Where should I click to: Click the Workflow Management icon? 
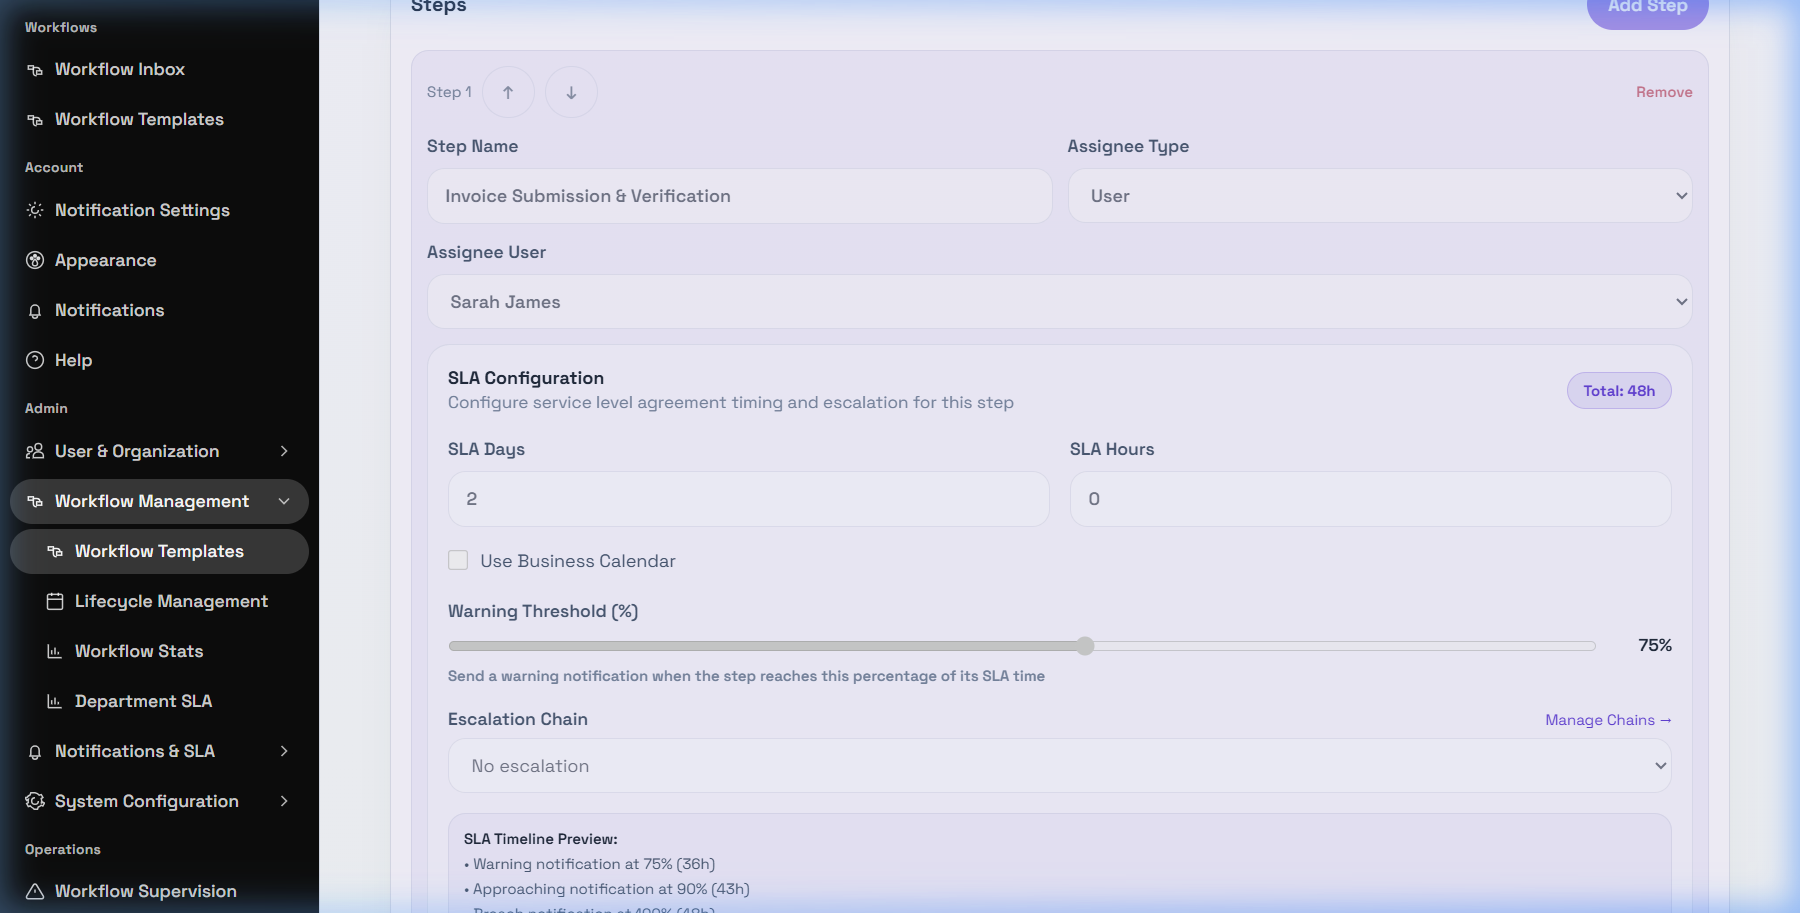[x=35, y=501]
